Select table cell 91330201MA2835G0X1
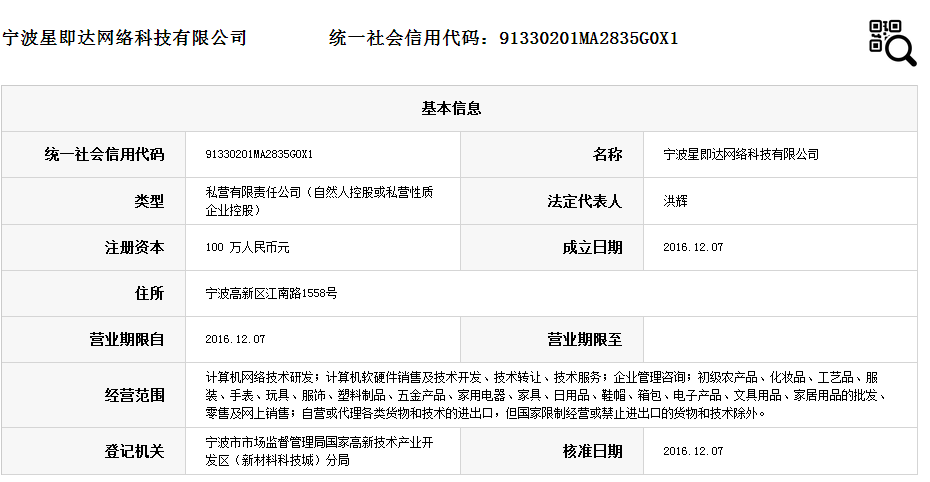930x482 pixels. pyautogui.click(x=259, y=154)
